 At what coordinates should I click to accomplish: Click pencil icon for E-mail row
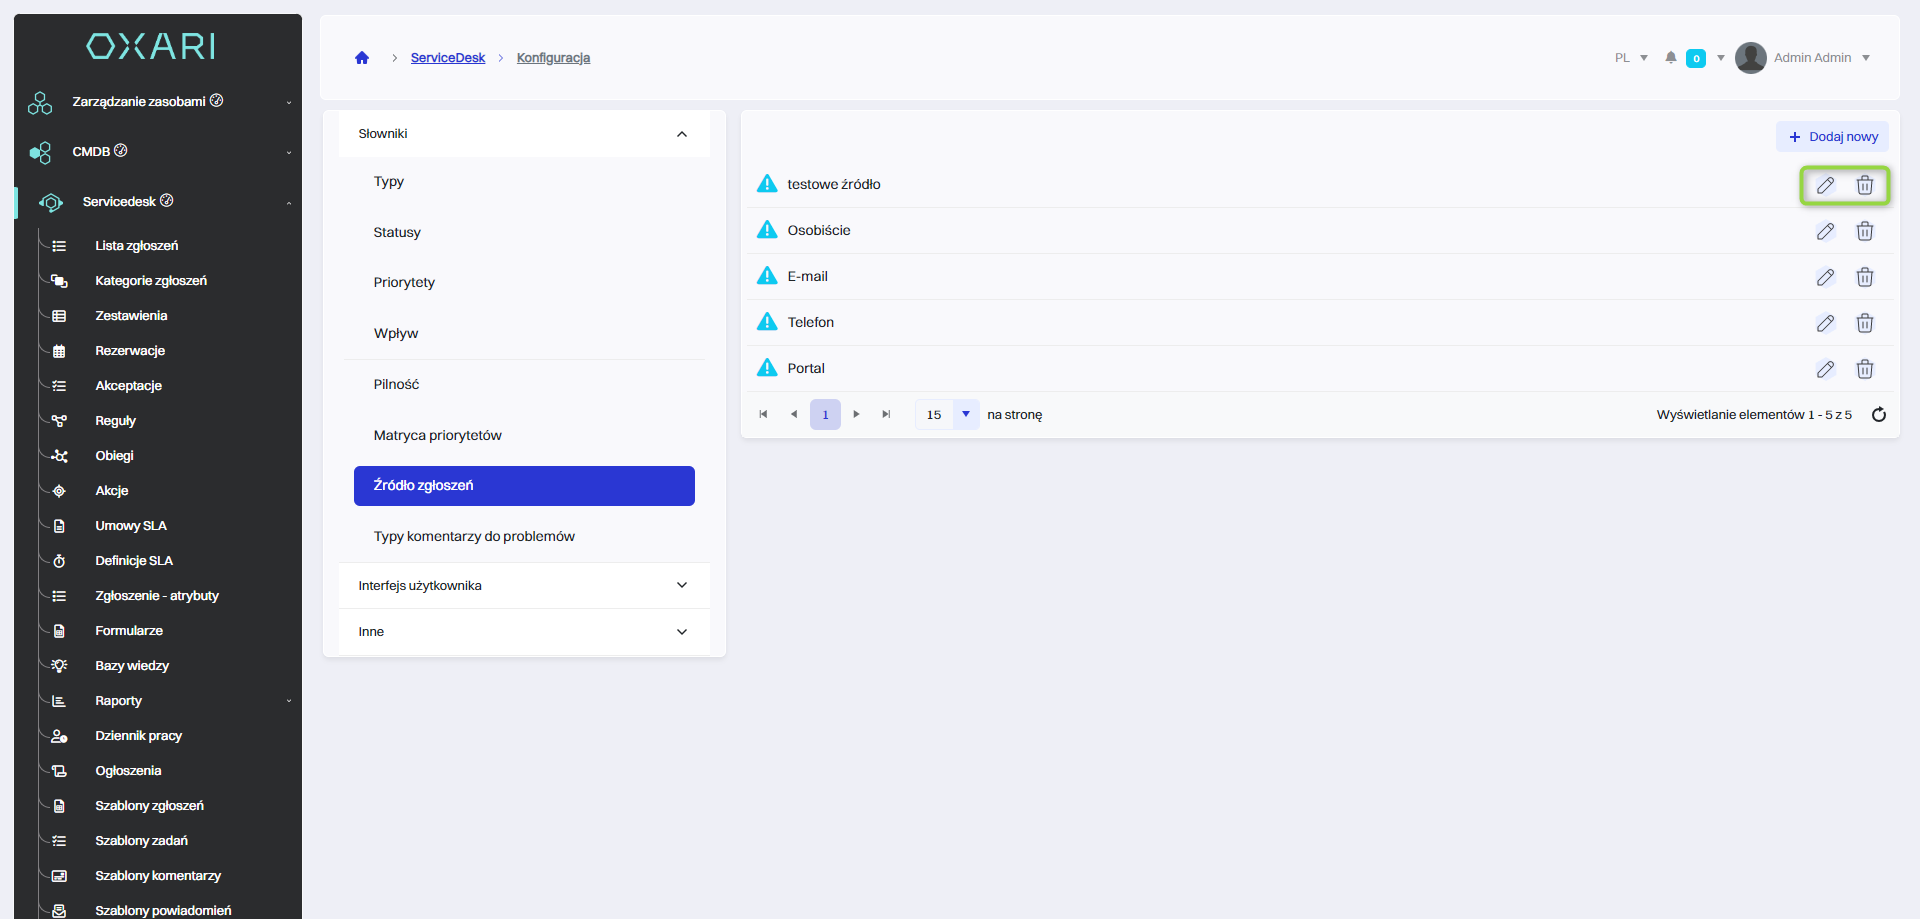[1825, 277]
